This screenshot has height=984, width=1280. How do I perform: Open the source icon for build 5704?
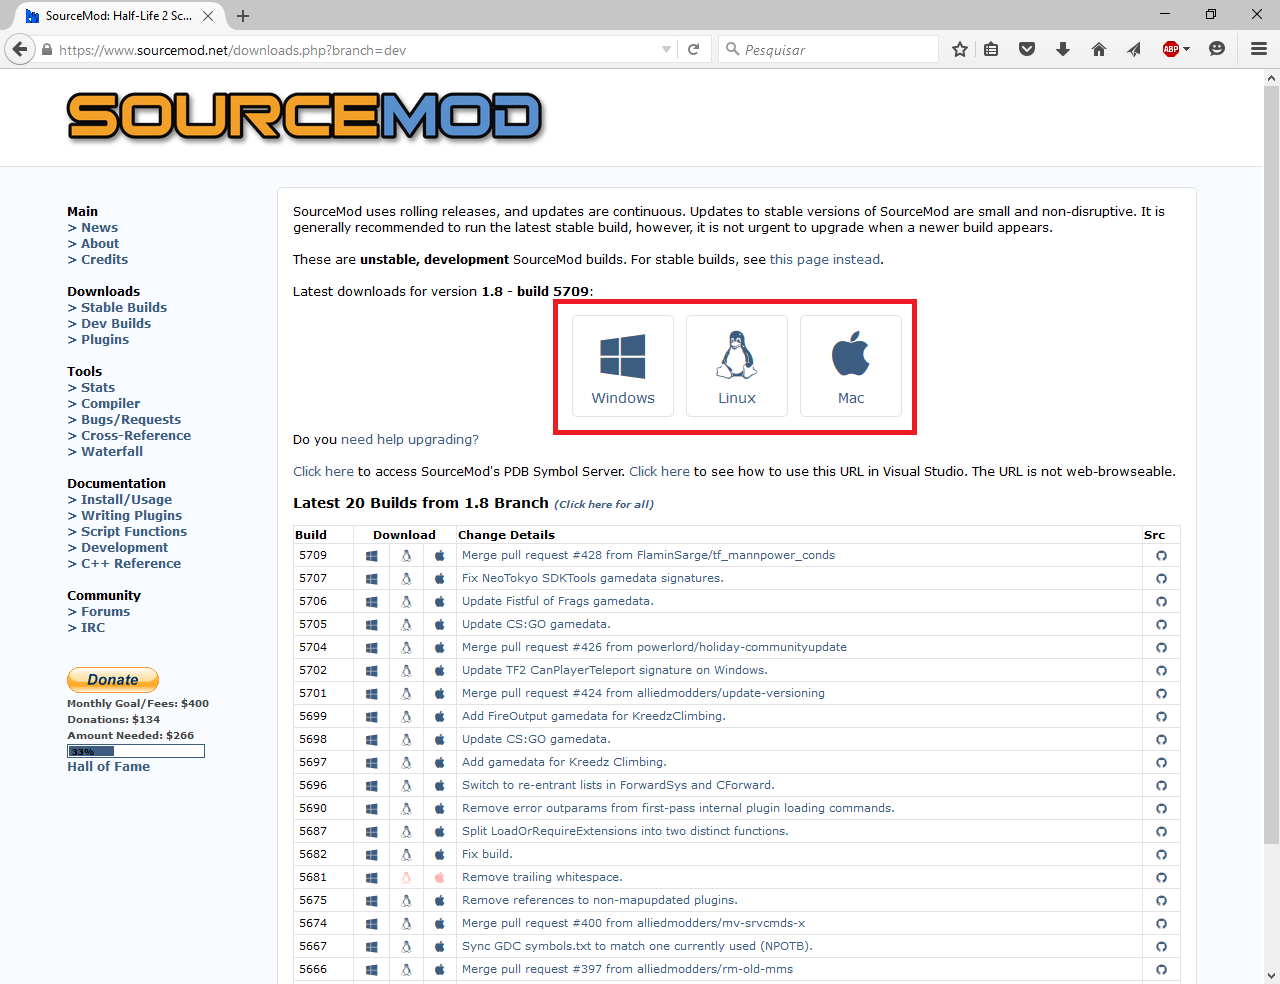1161,648
